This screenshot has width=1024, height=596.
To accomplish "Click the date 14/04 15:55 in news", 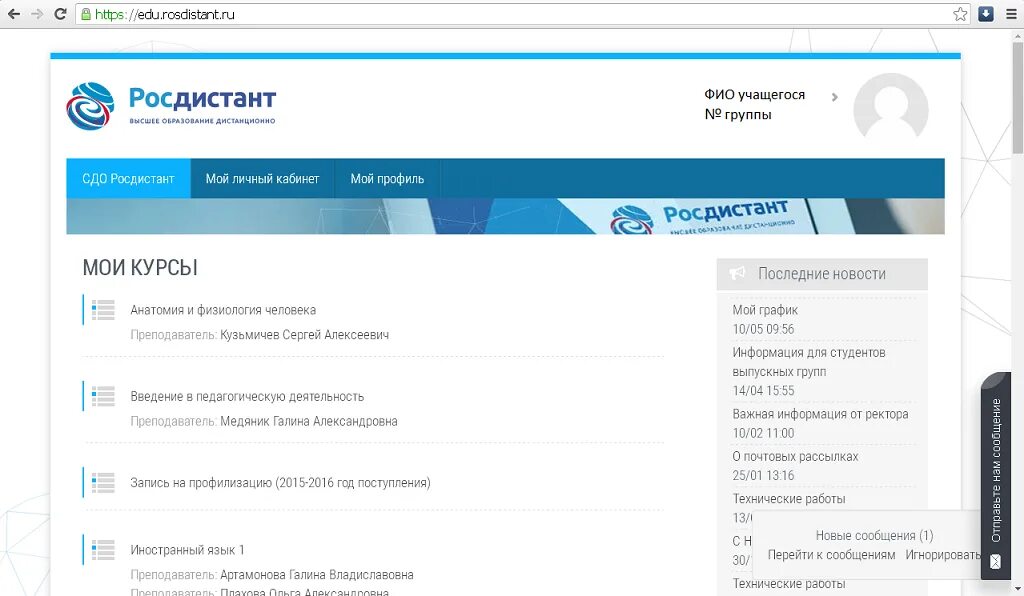I will click(x=763, y=390).
